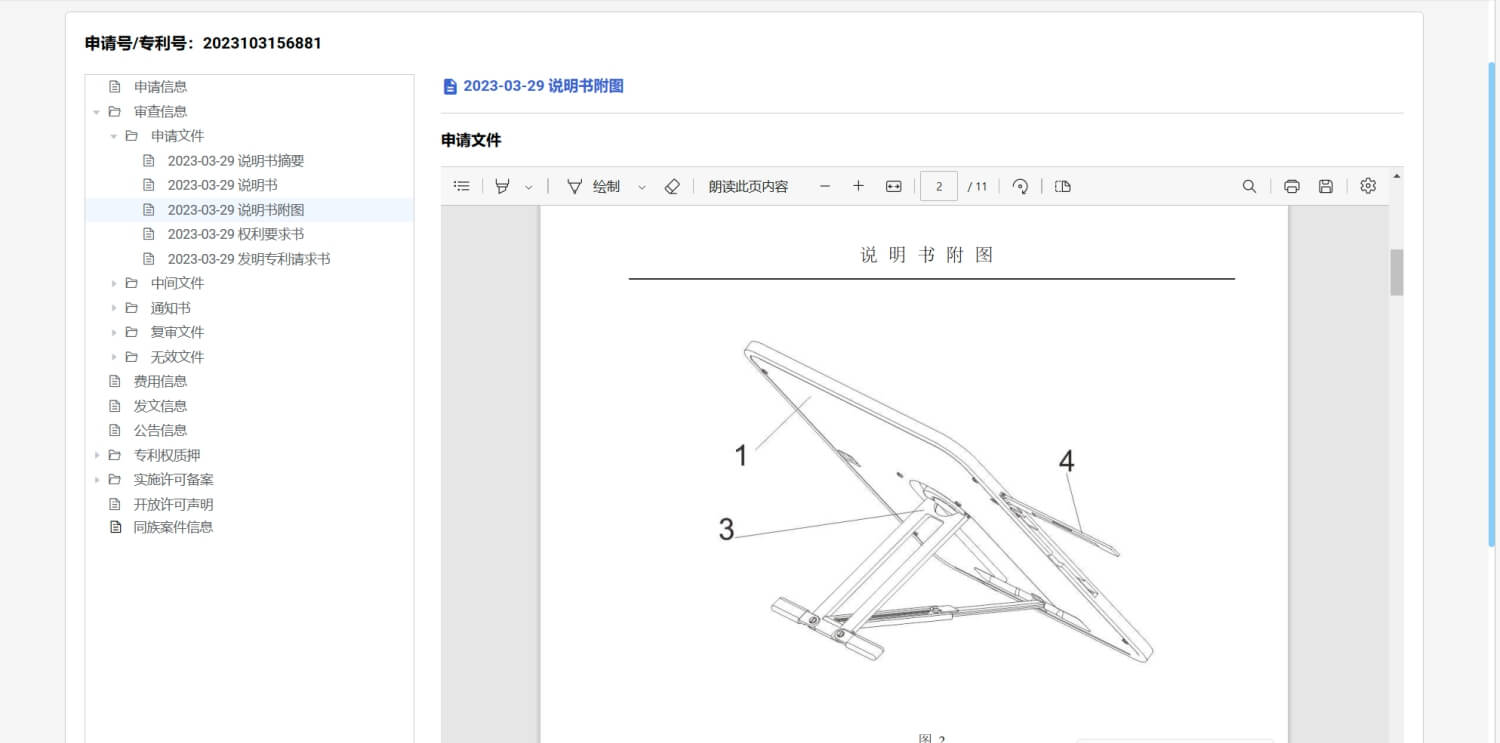Image resolution: width=1500 pixels, height=743 pixels.
Task: Save the PDF with the disk icon
Action: pyautogui.click(x=1325, y=186)
